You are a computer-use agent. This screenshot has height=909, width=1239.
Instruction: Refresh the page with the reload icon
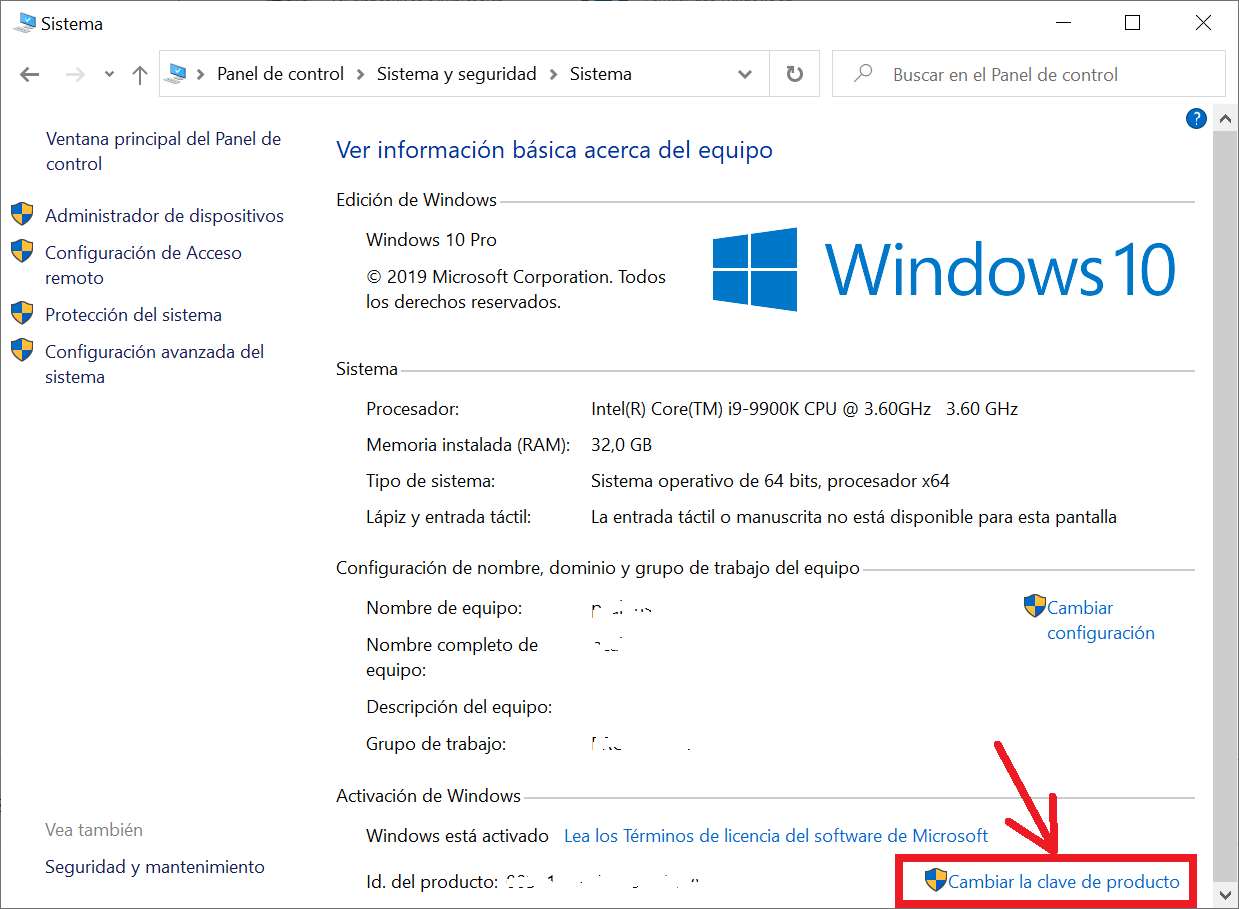(794, 73)
